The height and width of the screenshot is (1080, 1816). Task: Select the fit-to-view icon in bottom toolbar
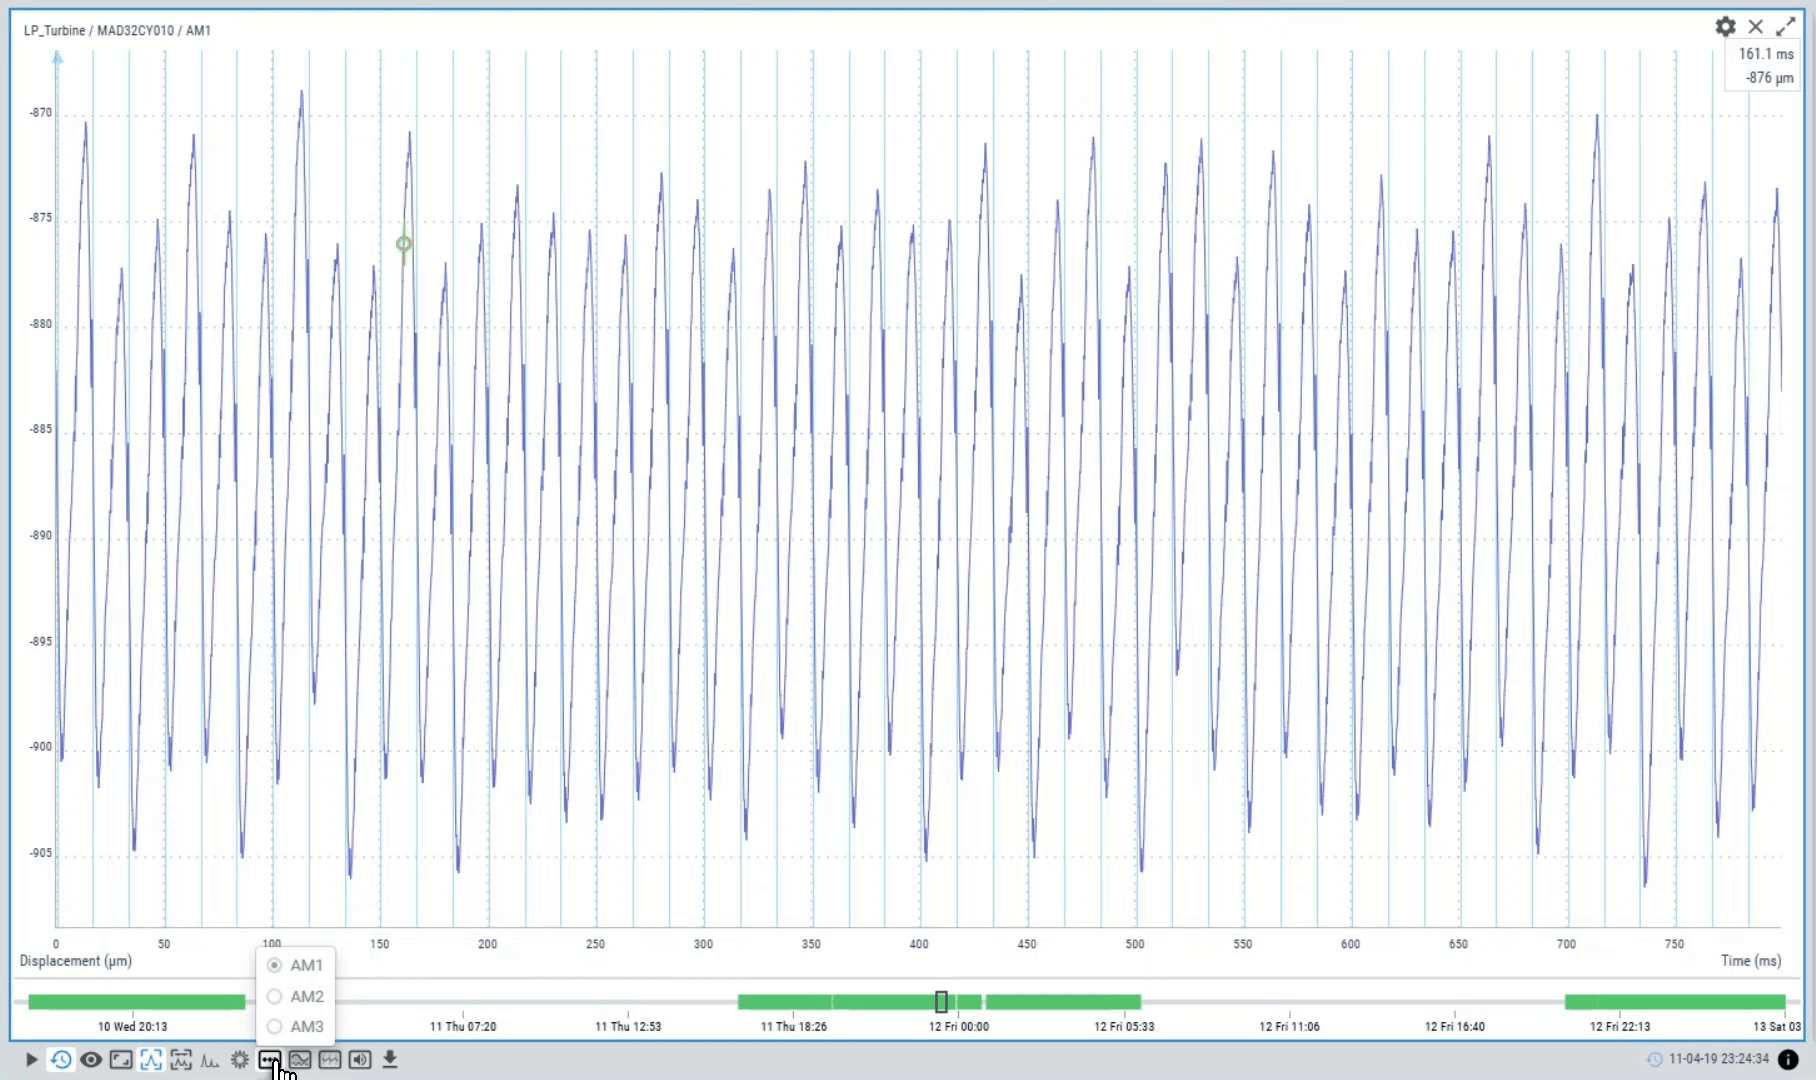[x=121, y=1060]
